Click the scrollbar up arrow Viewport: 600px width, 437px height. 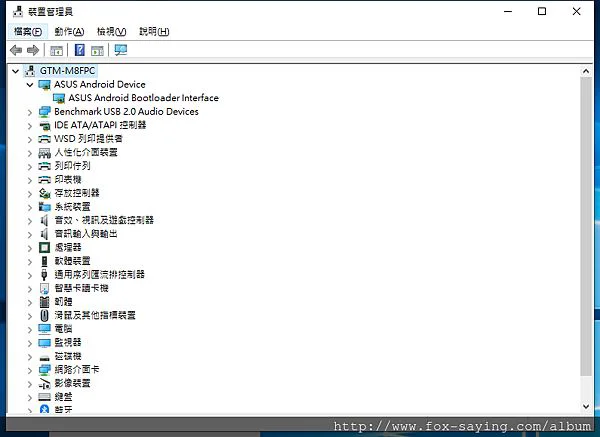586,71
